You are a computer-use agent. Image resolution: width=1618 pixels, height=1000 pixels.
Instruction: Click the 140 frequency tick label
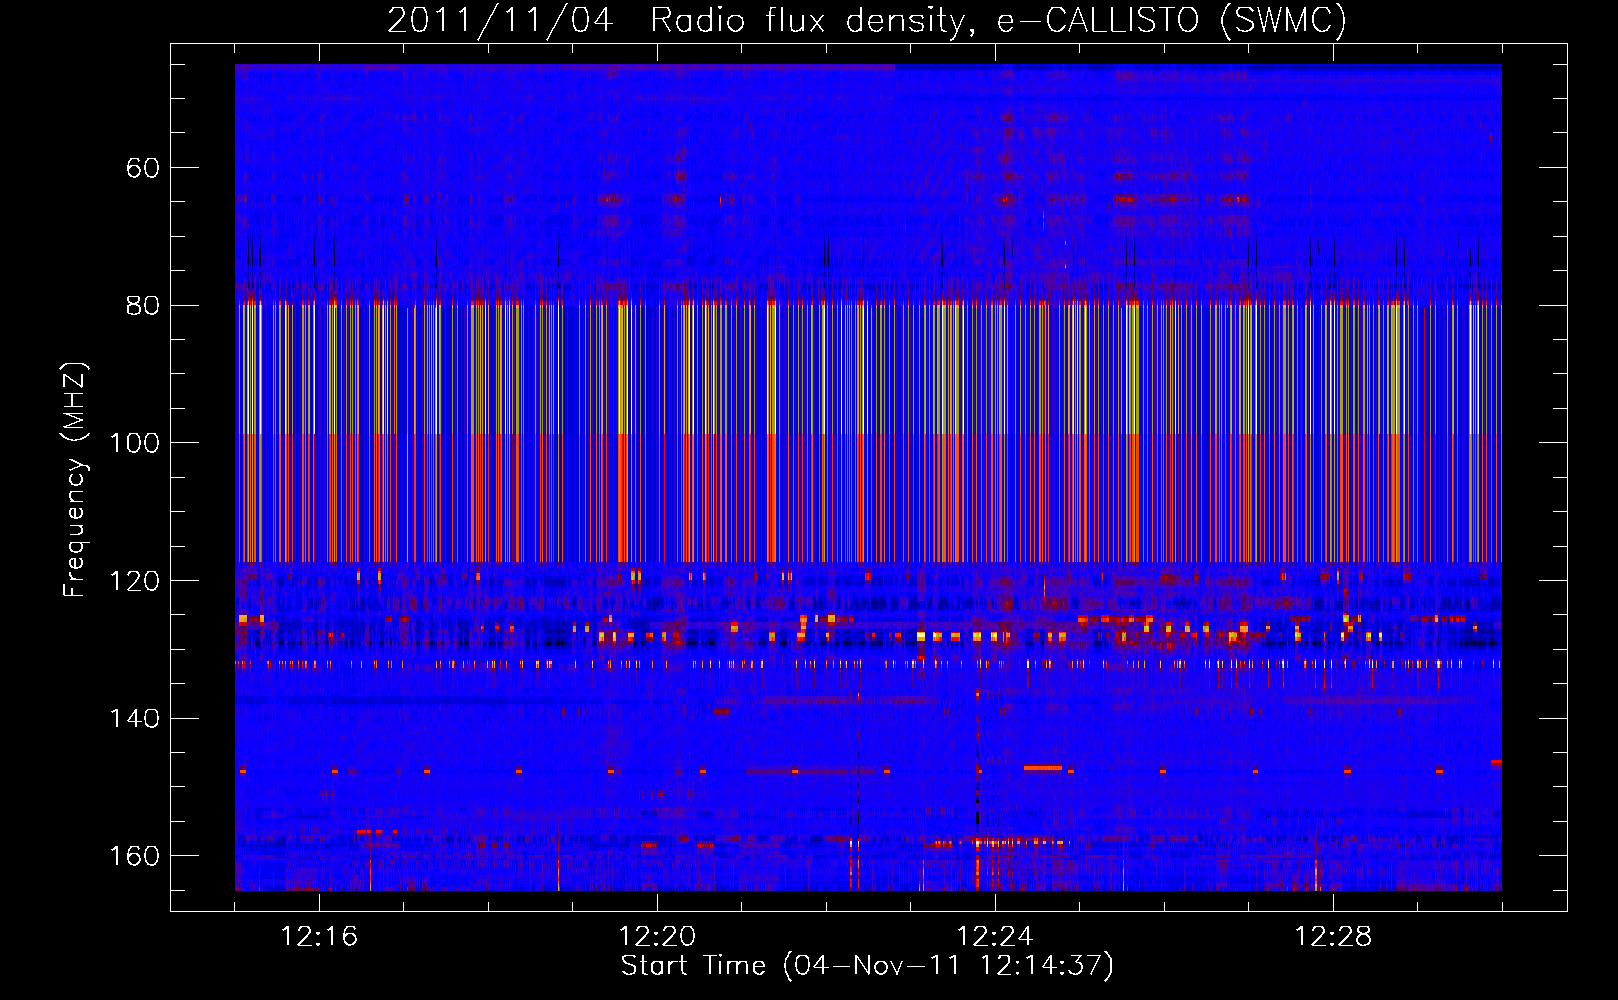tap(135, 719)
